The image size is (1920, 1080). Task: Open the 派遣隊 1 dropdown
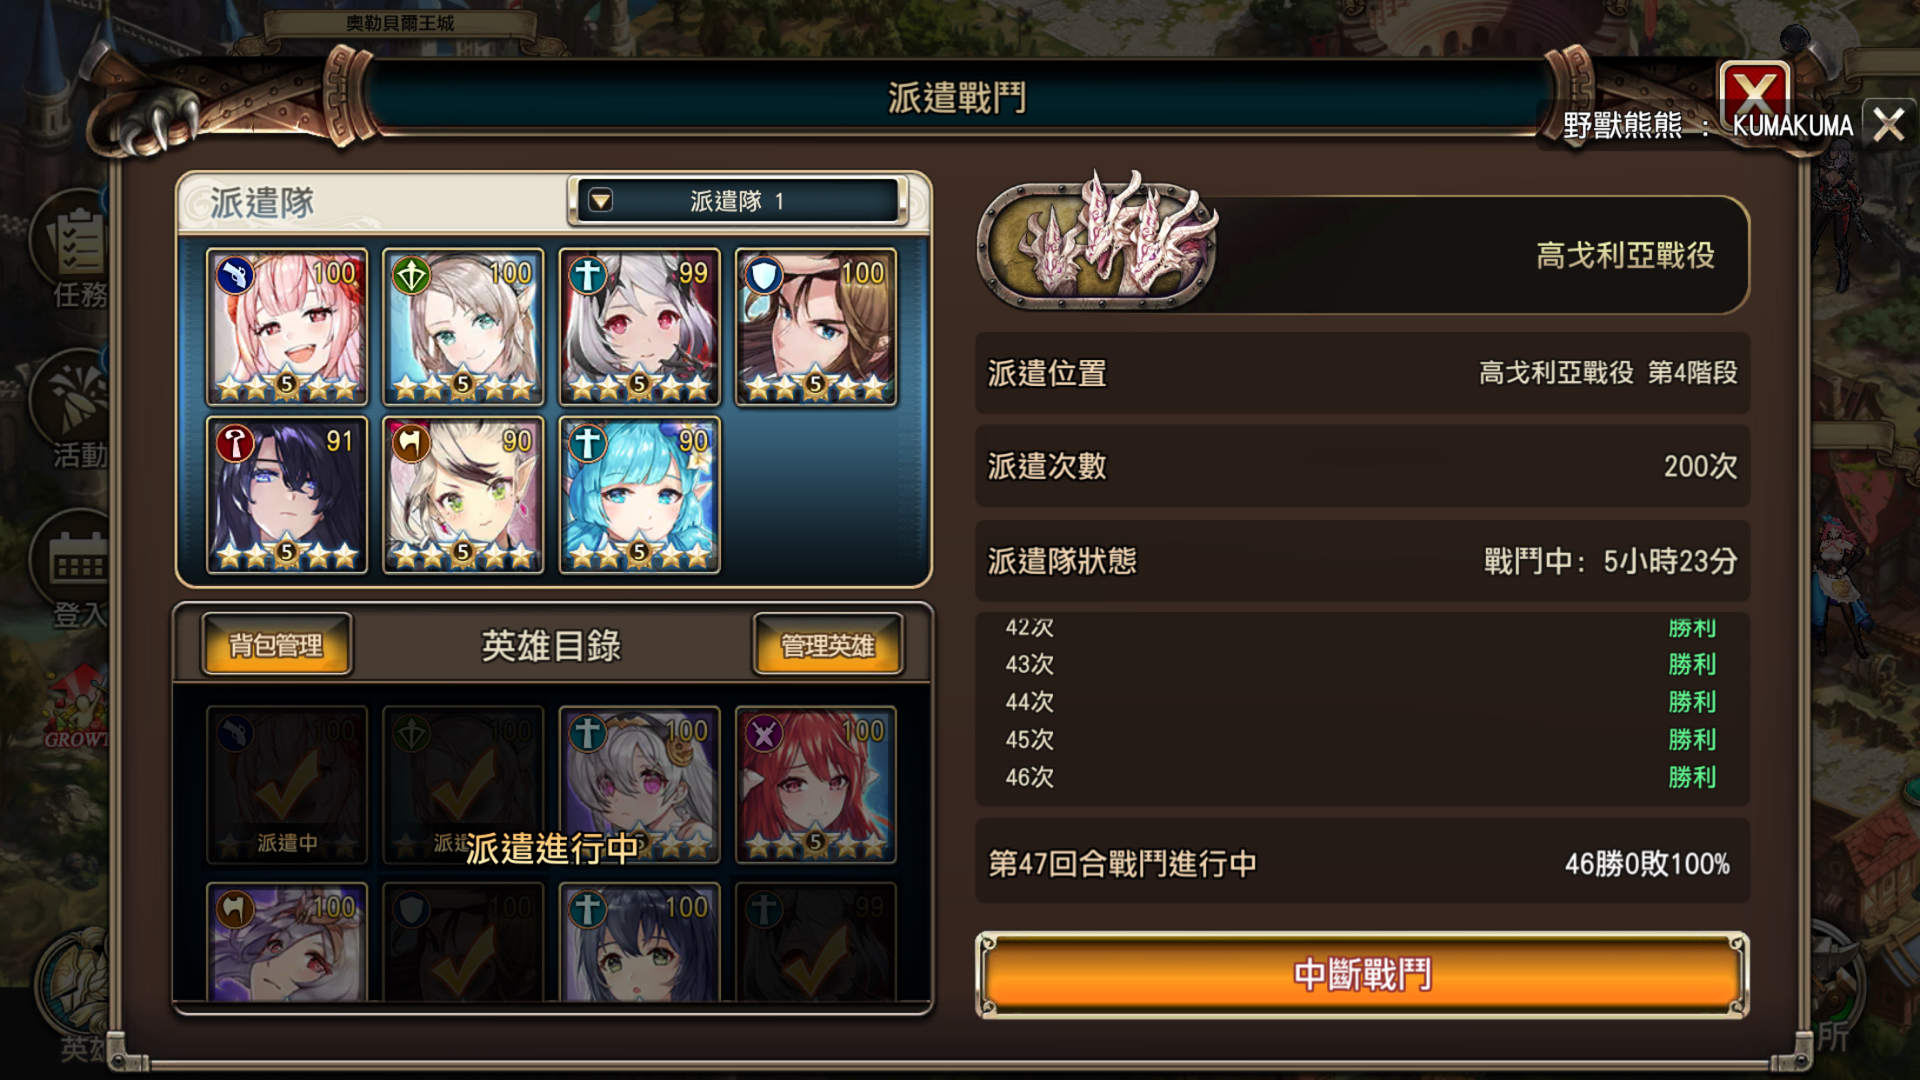pyautogui.click(x=738, y=201)
